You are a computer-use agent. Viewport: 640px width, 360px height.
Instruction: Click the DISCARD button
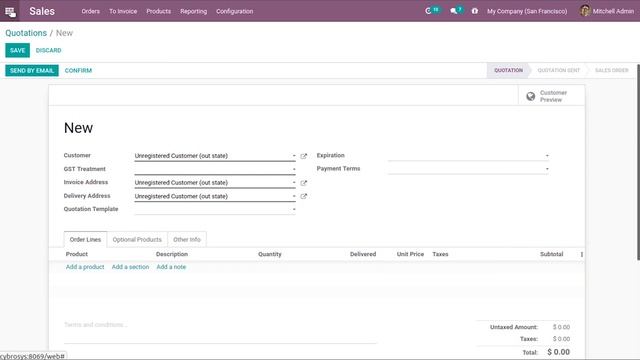49,50
